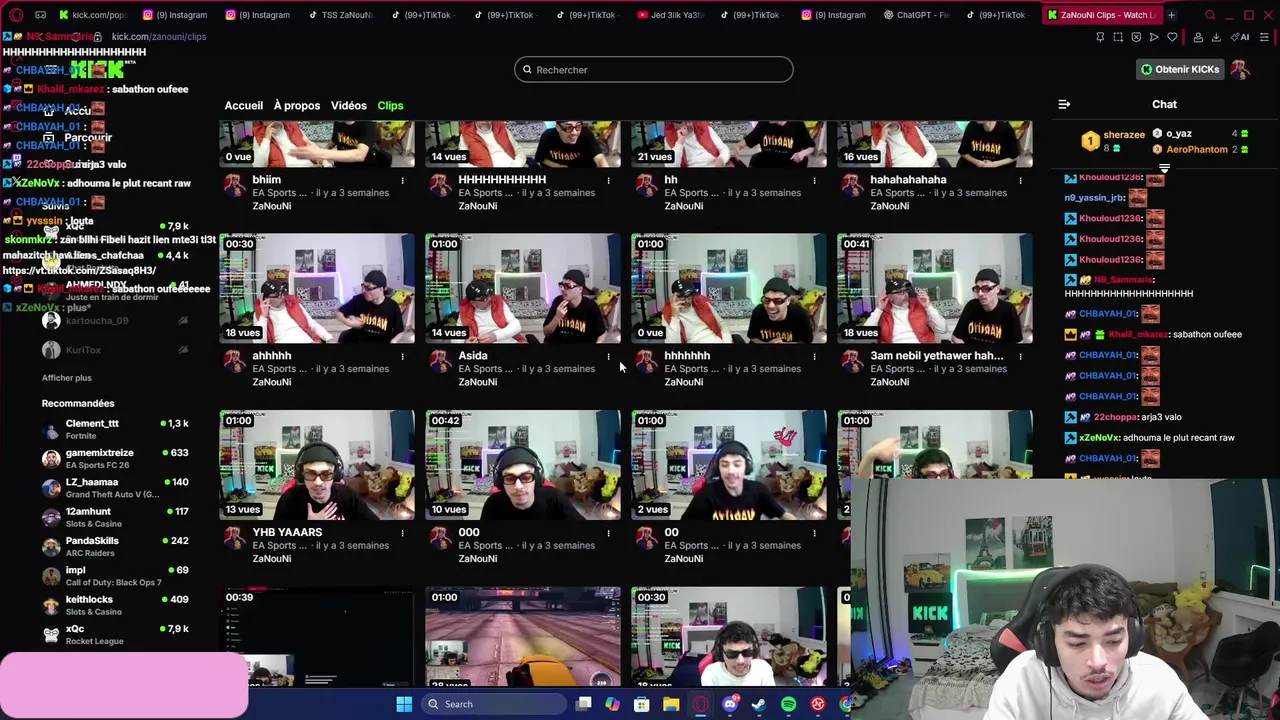Viewport: 1280px width, 720px height.
Task: Open the browser downloads icon
Action: click(x=1216, y=37)
